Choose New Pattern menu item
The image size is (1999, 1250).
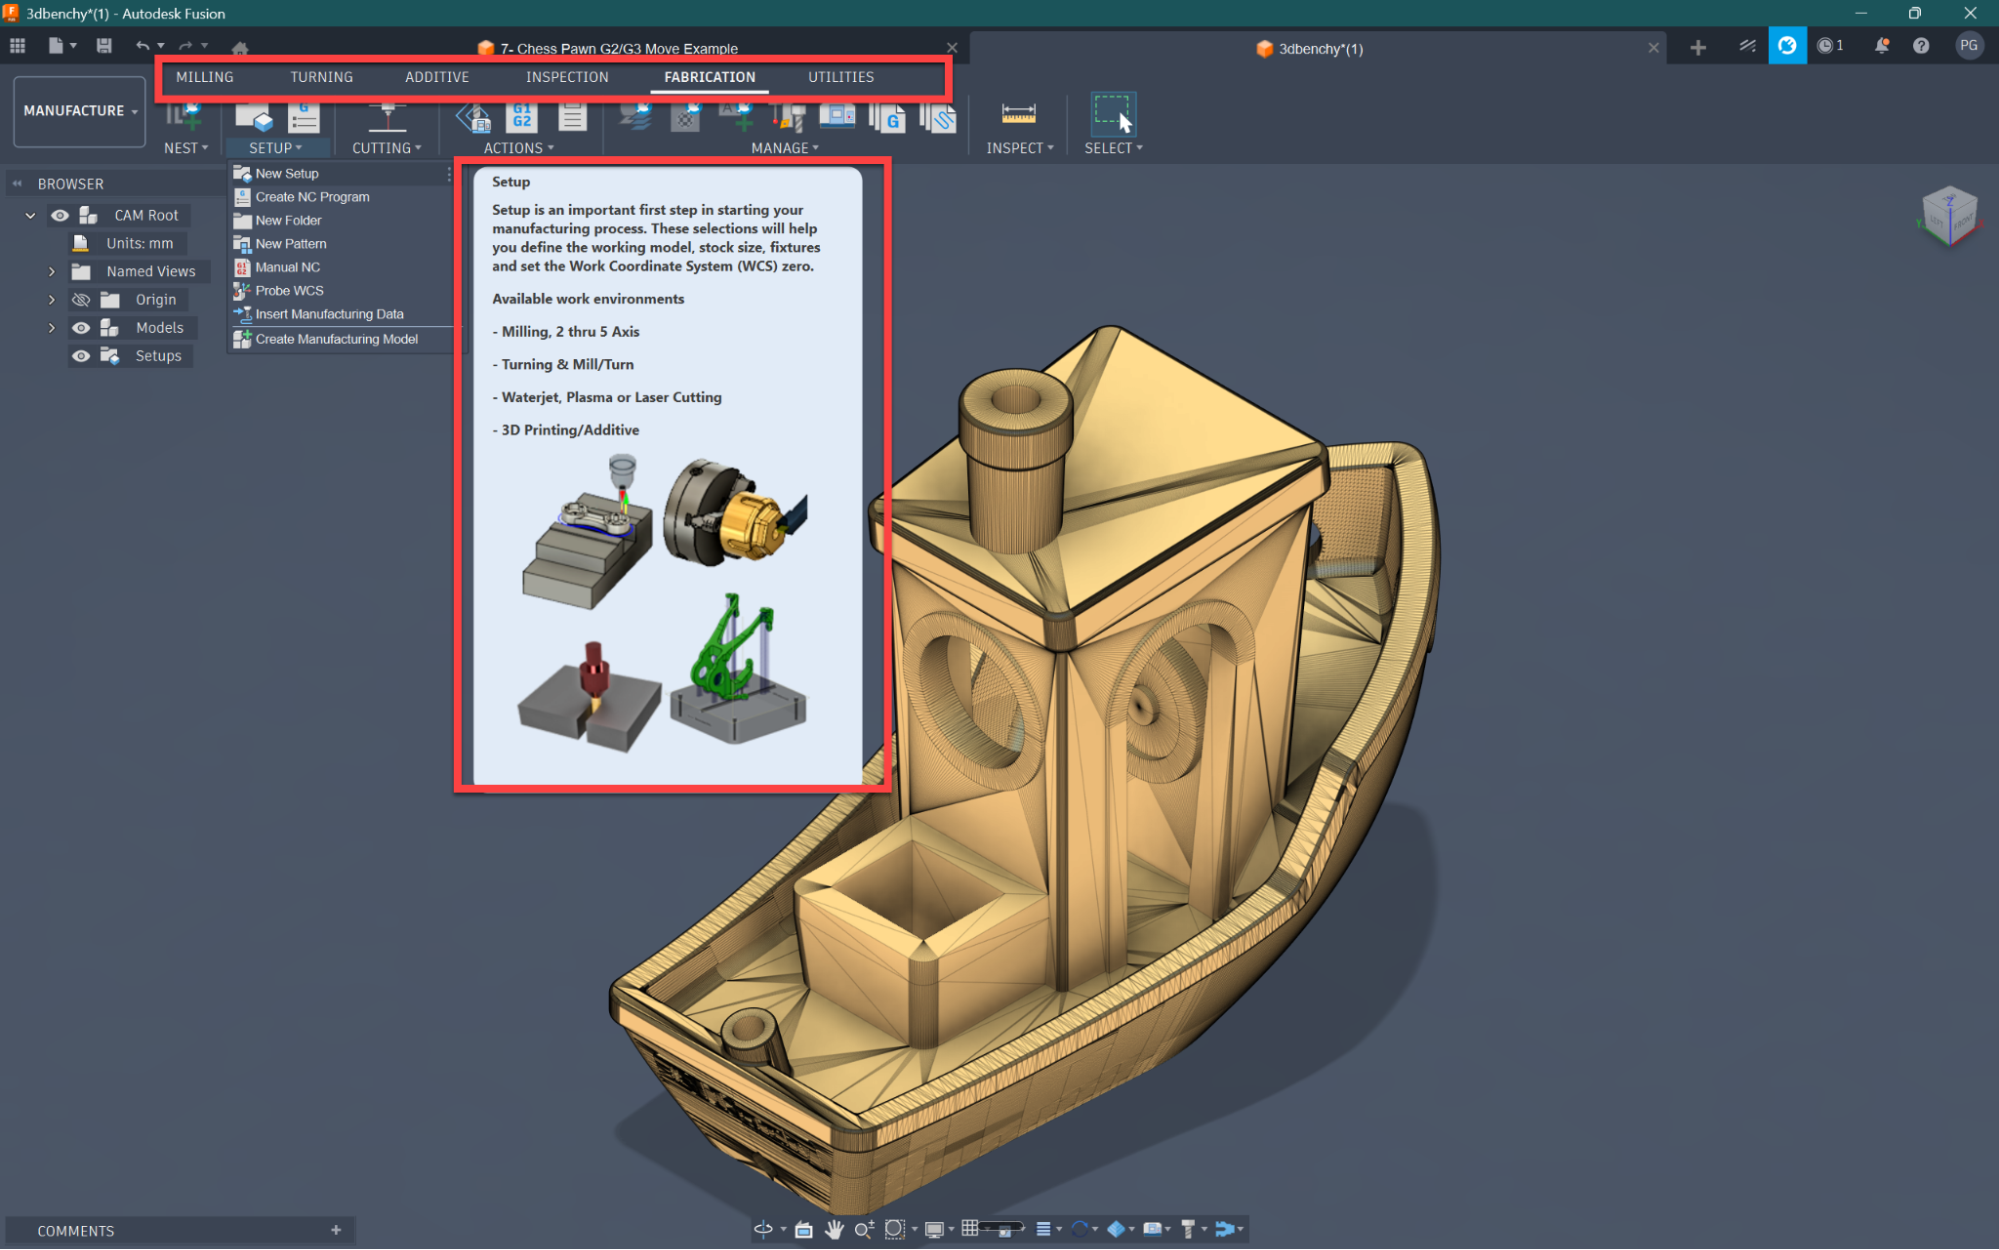(x=341, y=244)
